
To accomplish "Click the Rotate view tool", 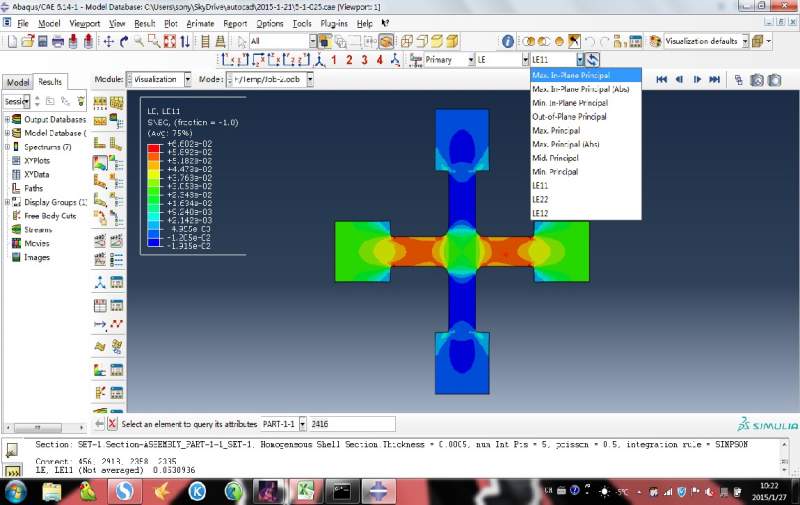I will coord(123,41).
